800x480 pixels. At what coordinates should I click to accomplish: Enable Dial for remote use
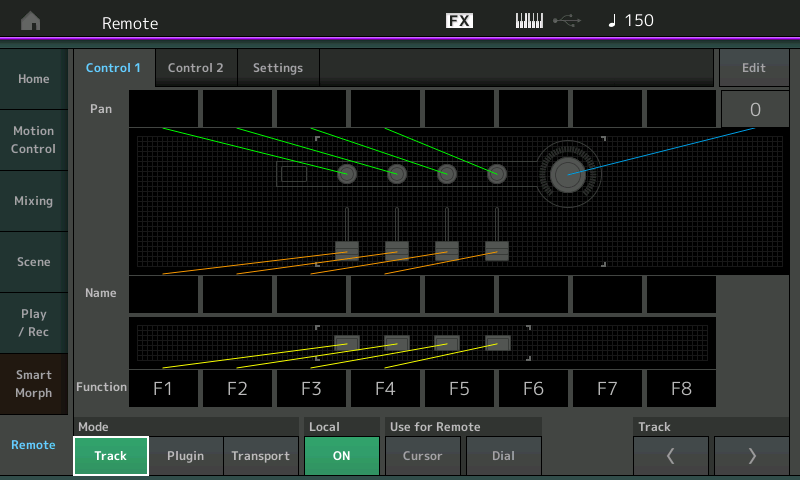504,456
